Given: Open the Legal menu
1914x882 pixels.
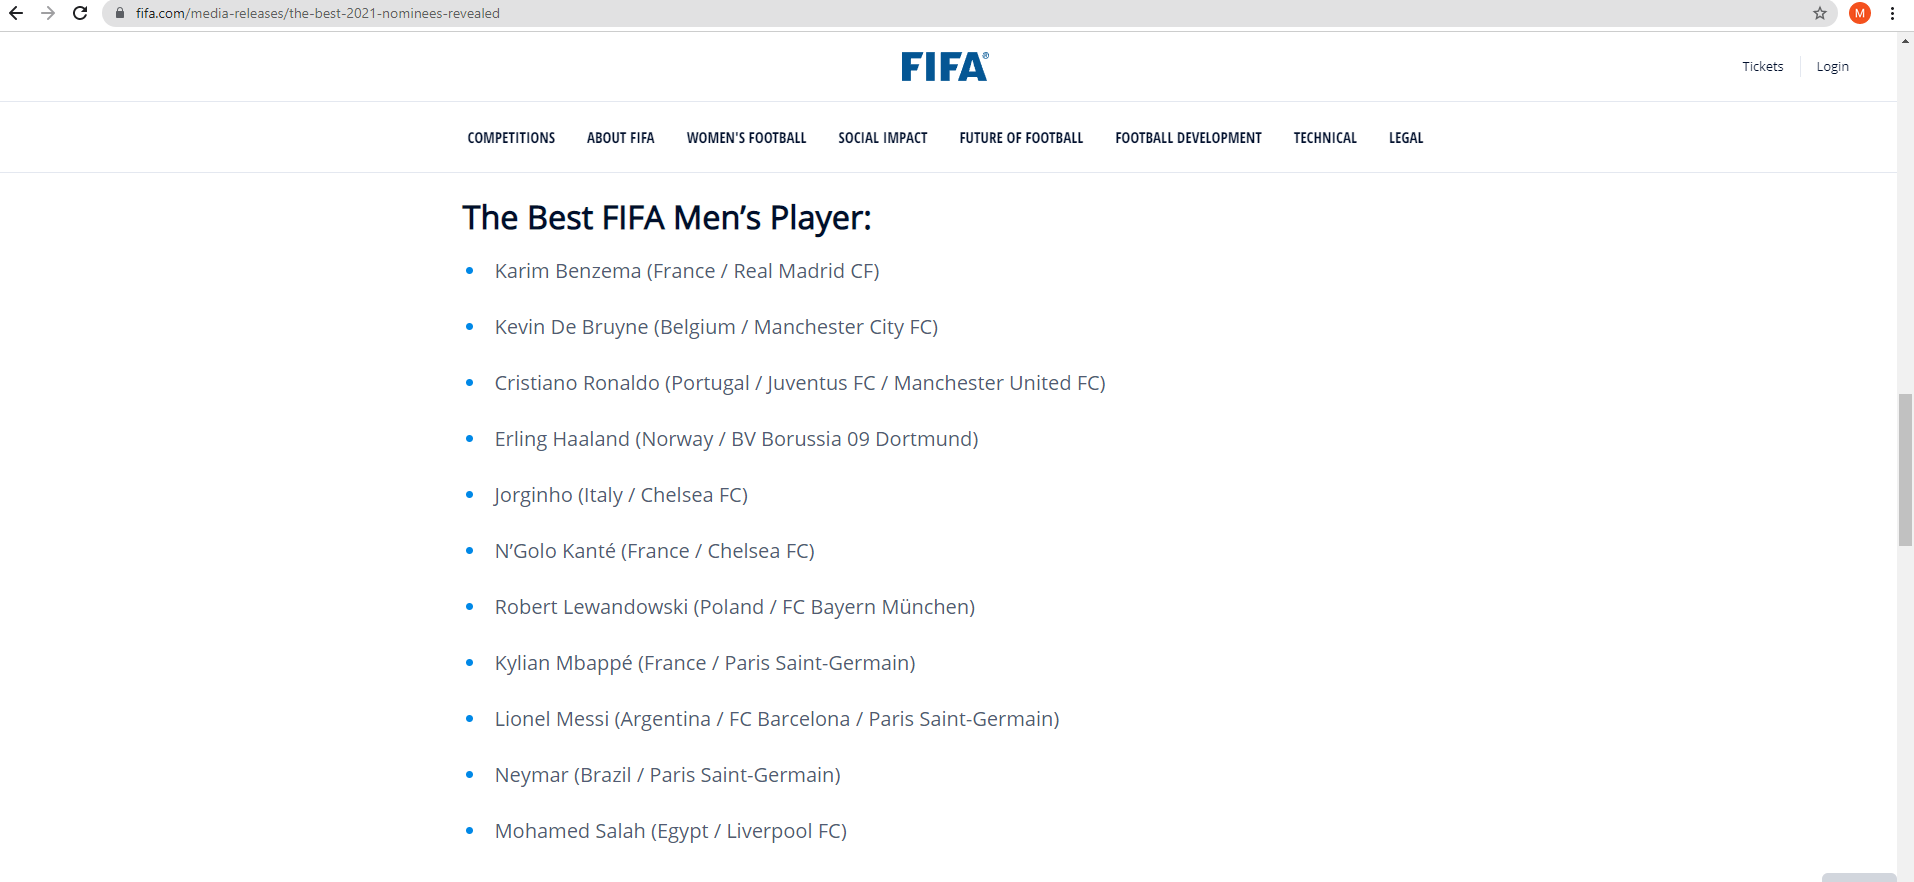Looking at the screenshot, I should point(1405,138).
